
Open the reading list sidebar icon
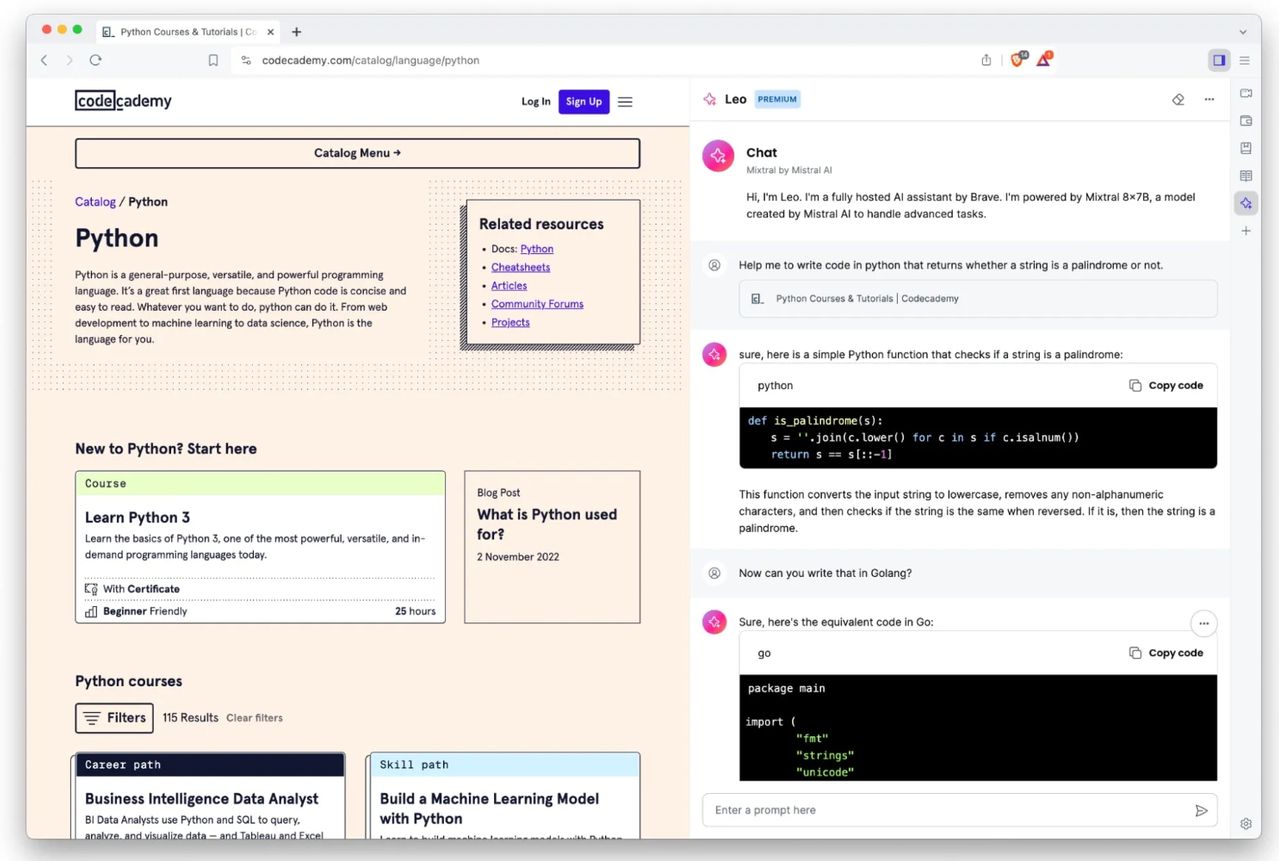coord(1245,176)
